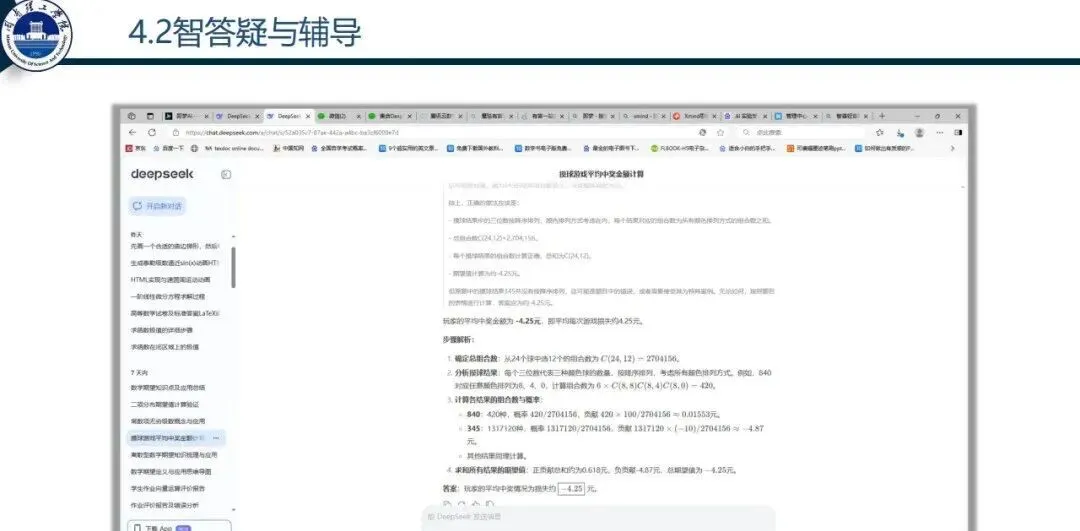
Task: Copy the DeepSeek answer
Action: pos(447,504)
